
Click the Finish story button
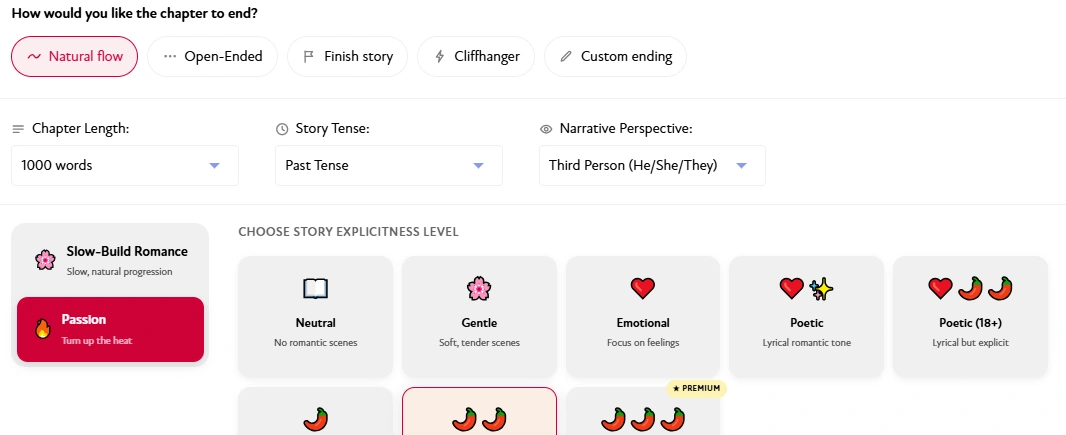(347, 56)
